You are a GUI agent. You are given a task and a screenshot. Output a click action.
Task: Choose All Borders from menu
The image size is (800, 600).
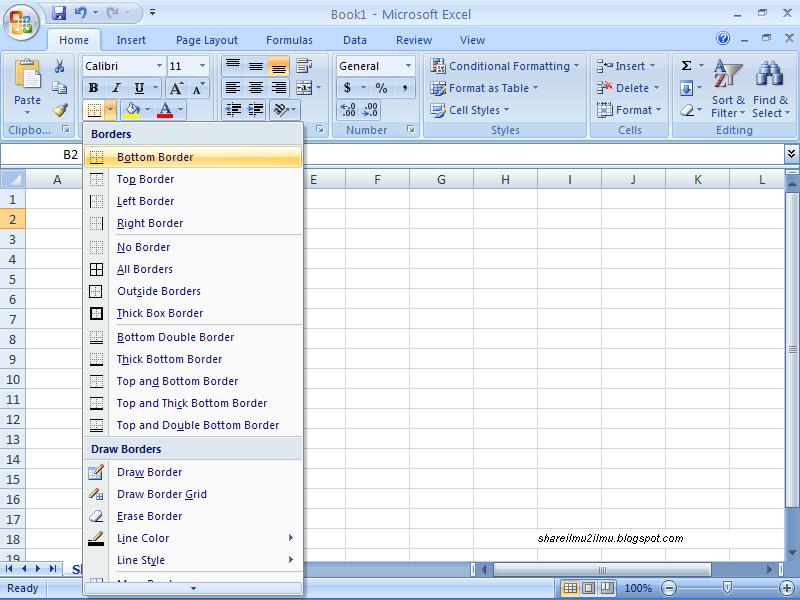(x=194, y=269)
